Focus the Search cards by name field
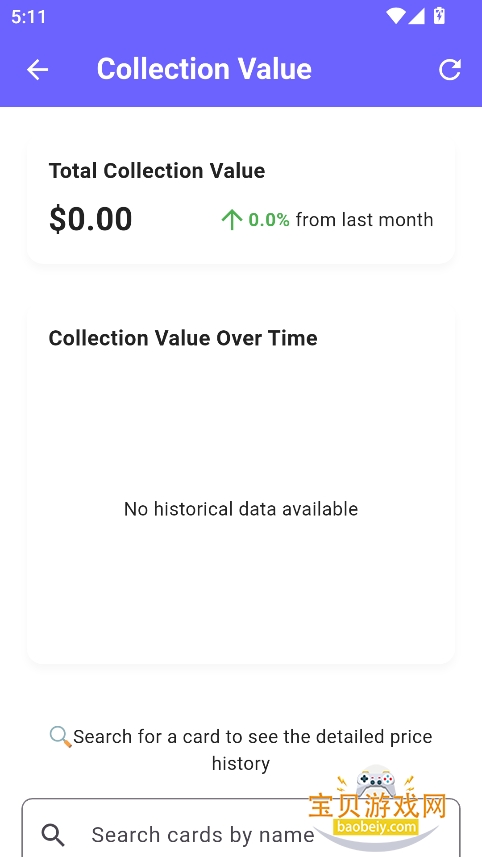The width and height of the screenshot is (482, 857). pyautogui.click(x=241, y=827)
